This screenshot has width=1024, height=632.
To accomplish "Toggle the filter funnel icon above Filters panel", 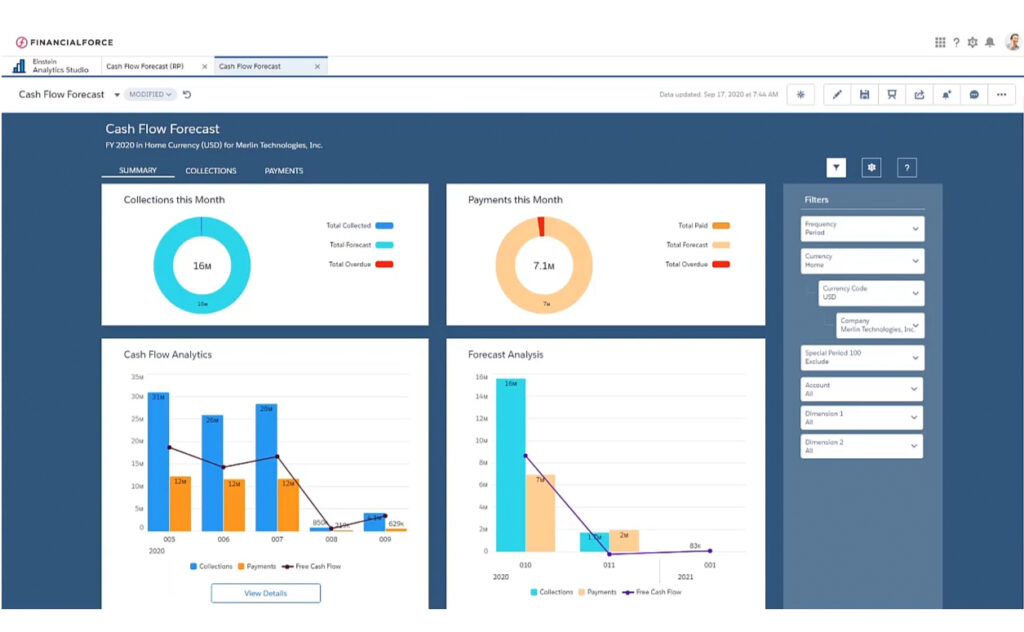I will [x=836, y=168].
